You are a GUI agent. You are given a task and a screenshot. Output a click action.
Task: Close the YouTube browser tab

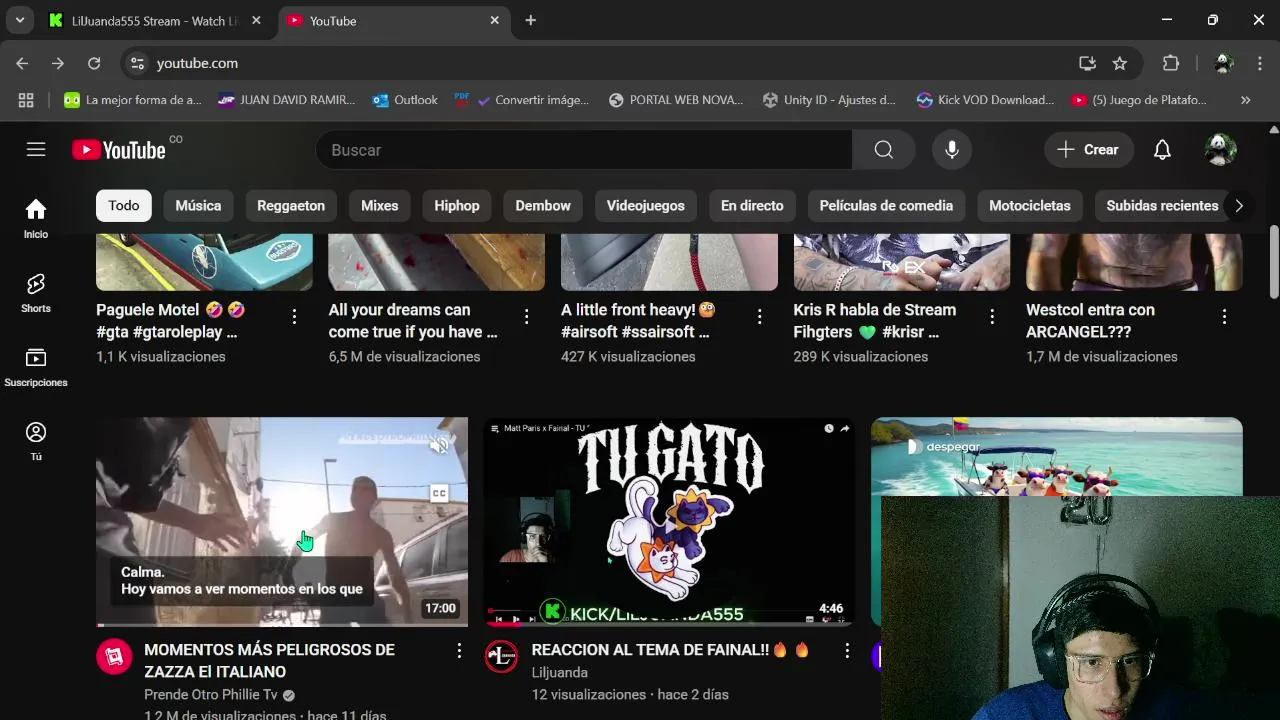494,20
